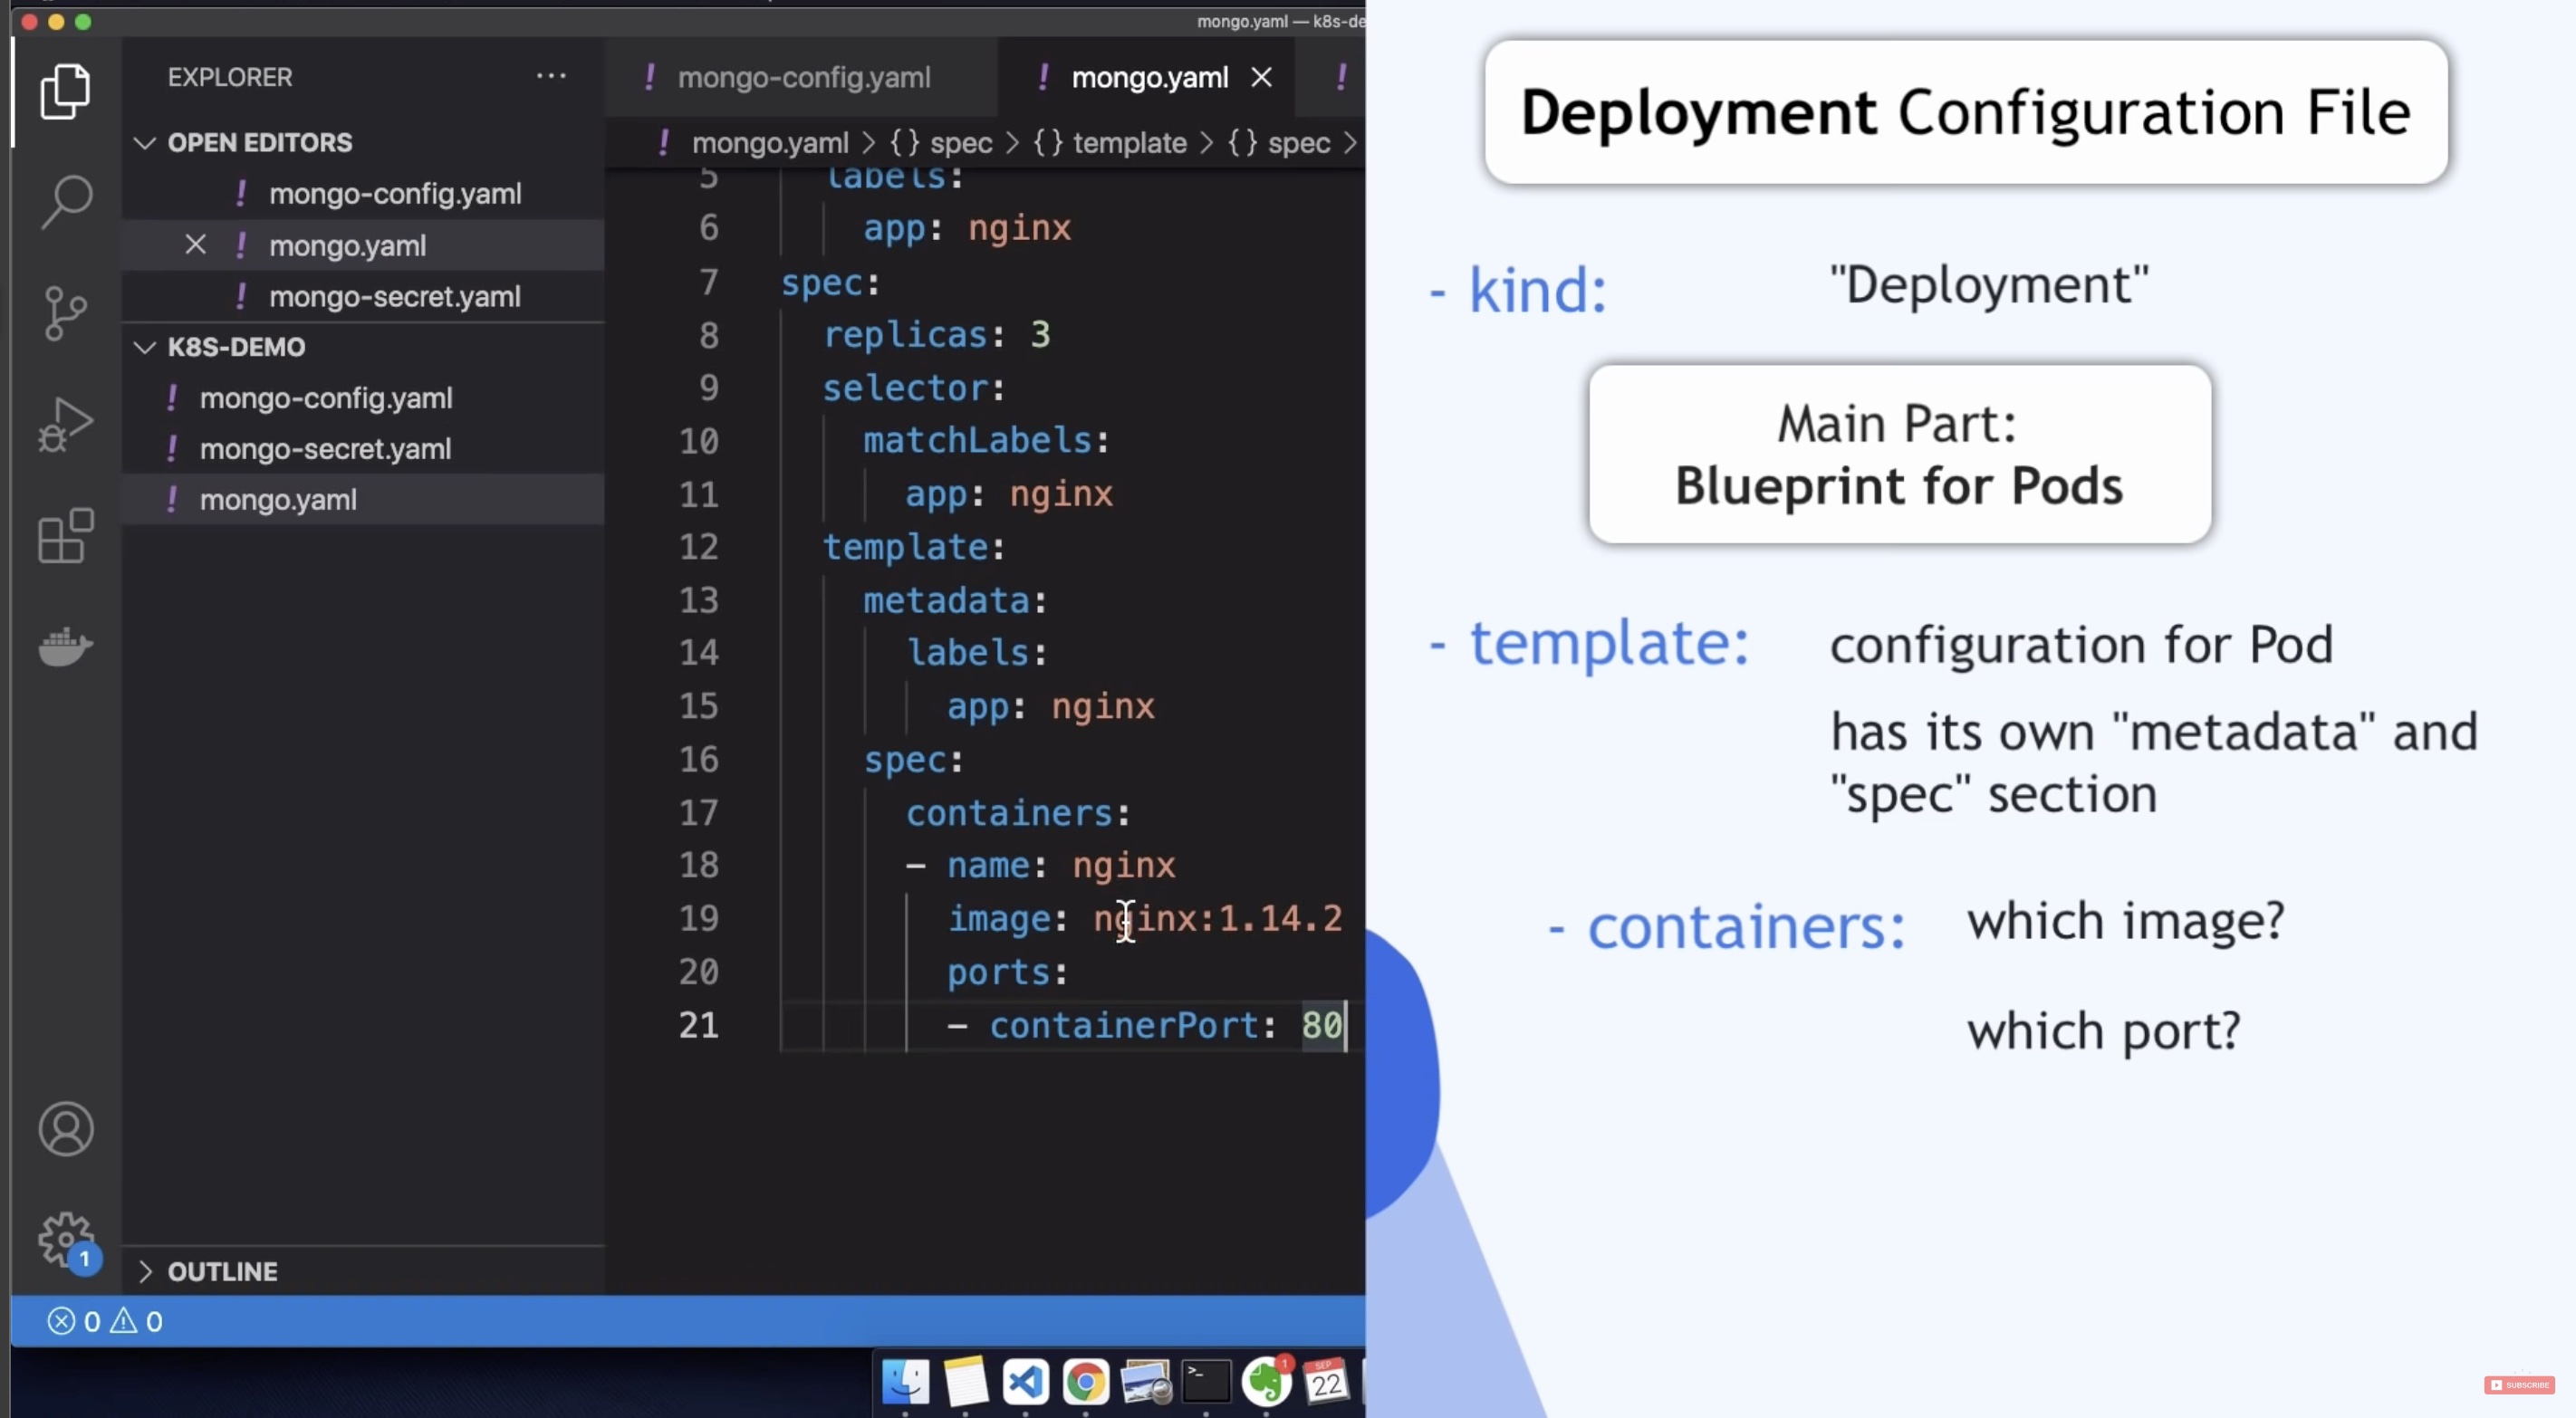Click the 'containers:' code line
Viewport: 2576px width, 1418px height.
(x=1018, y=812)
